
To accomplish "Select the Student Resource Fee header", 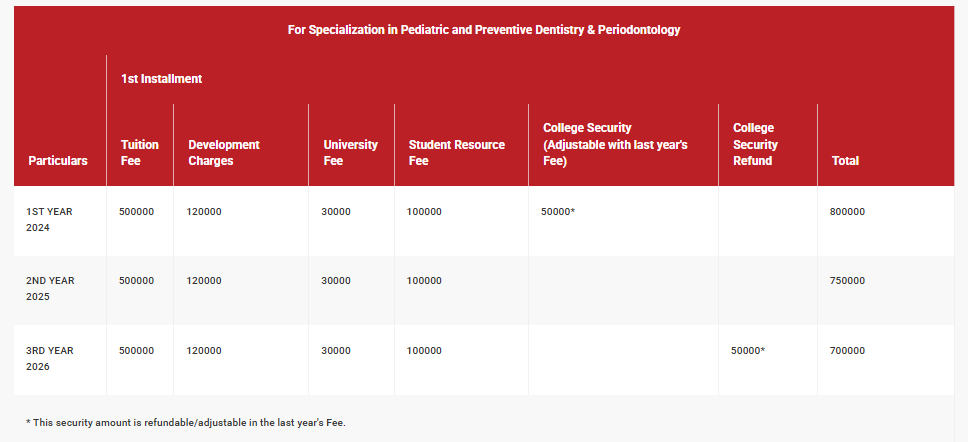I will click(x=457, y=152).
